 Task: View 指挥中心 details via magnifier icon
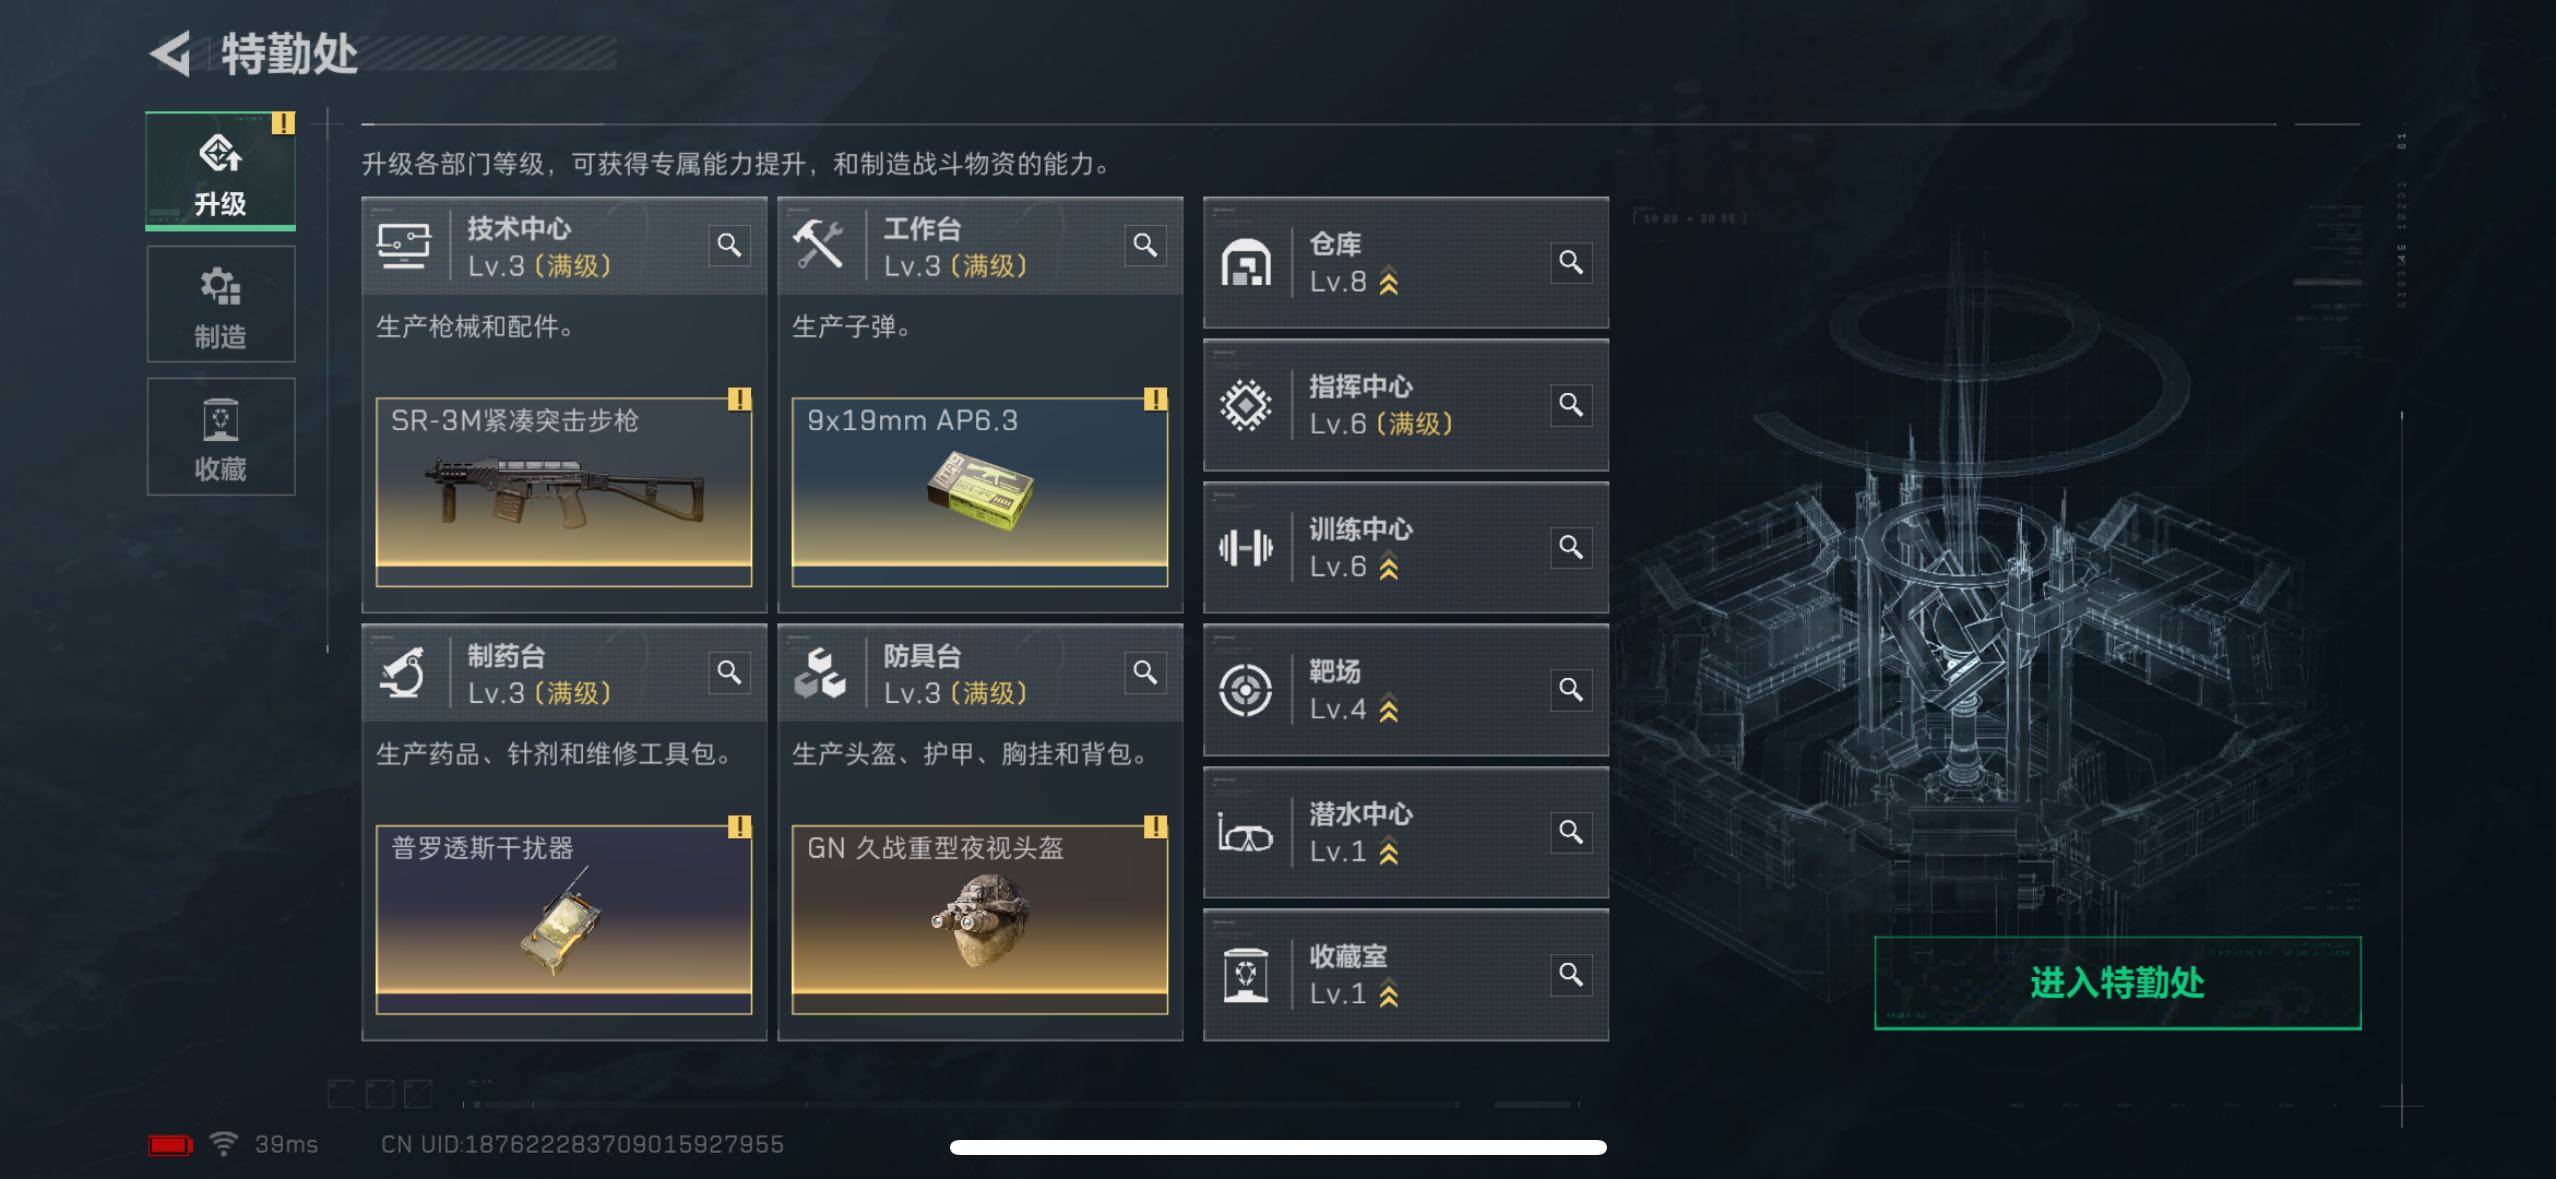(x=1570, y=405)
